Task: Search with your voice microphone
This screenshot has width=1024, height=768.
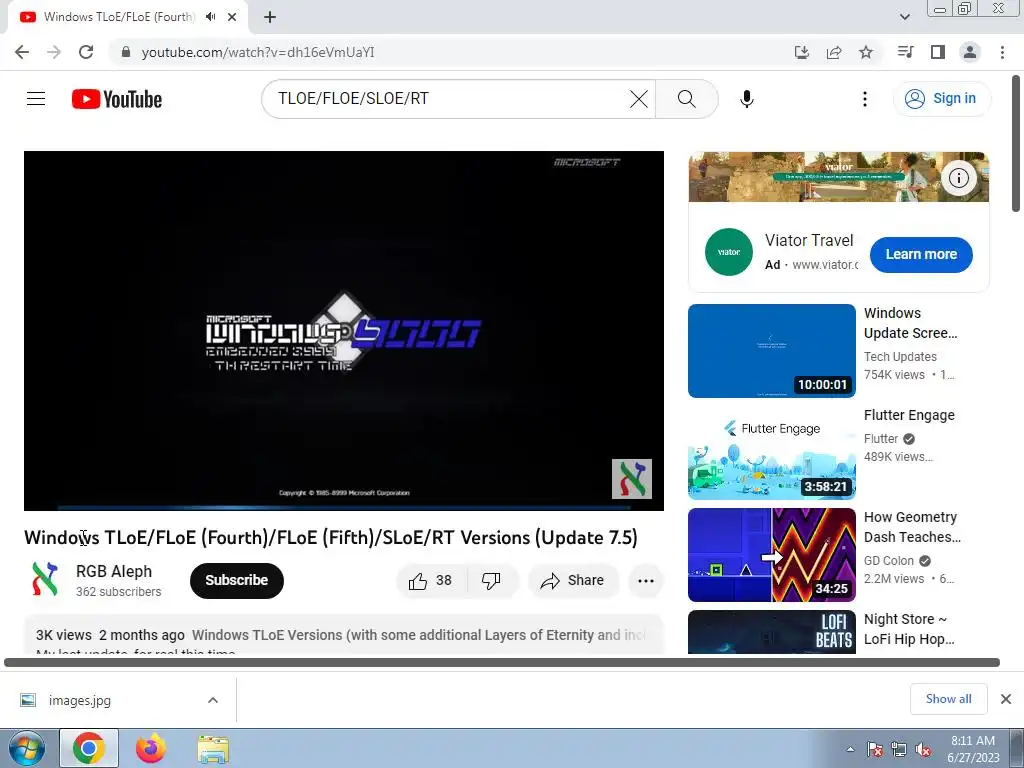Action: coord(746,99)
